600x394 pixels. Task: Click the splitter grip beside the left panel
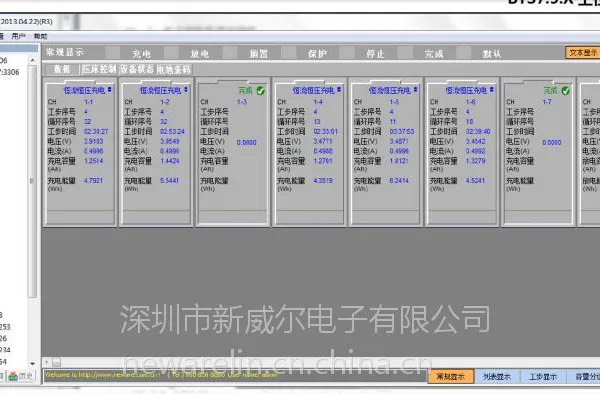32,181
